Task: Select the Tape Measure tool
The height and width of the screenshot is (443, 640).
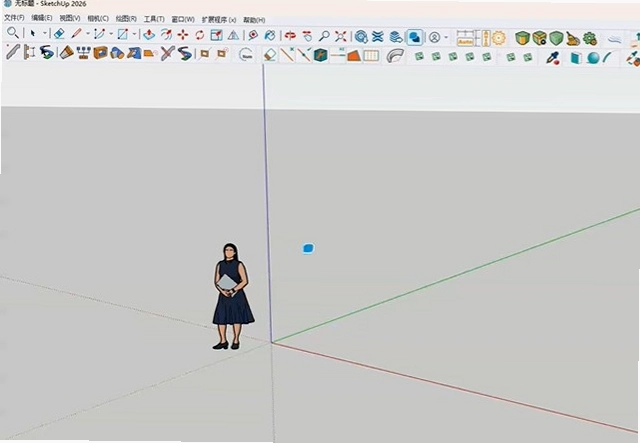Action: tap(253, 36)
